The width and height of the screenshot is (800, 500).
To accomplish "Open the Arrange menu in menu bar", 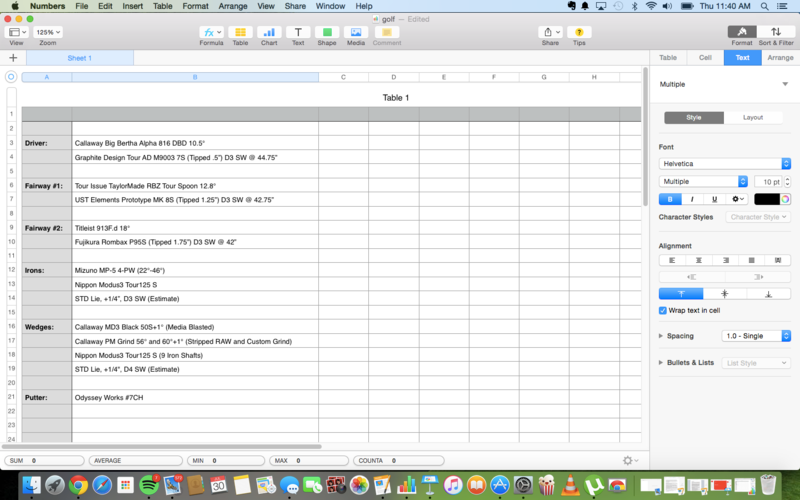I will click(233, 6).
